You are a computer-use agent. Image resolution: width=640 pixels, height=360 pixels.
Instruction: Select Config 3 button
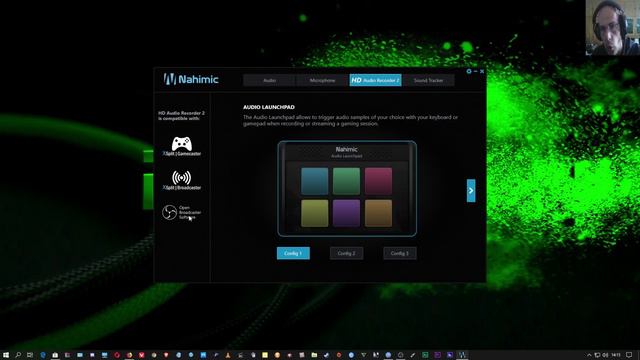(x=400, y=253)
